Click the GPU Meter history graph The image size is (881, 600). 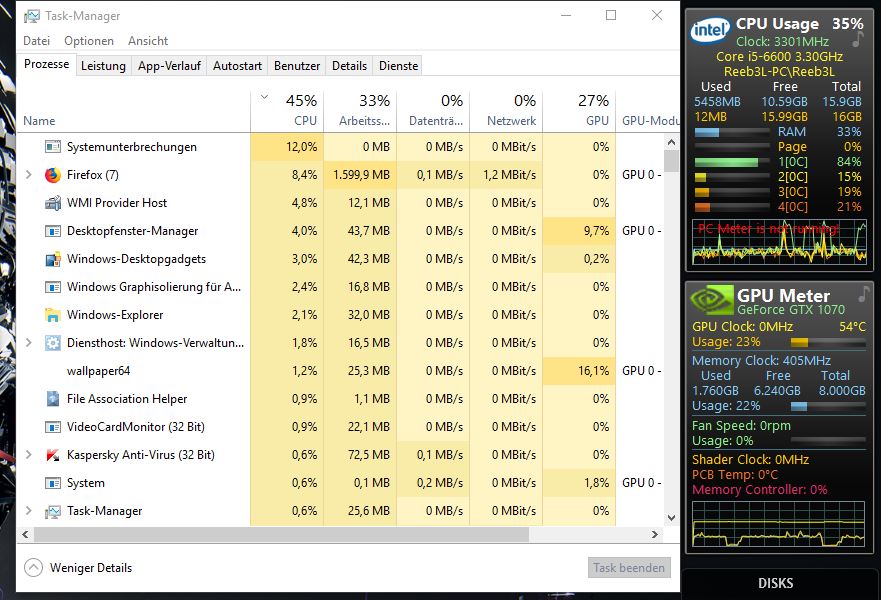(778, 524)
